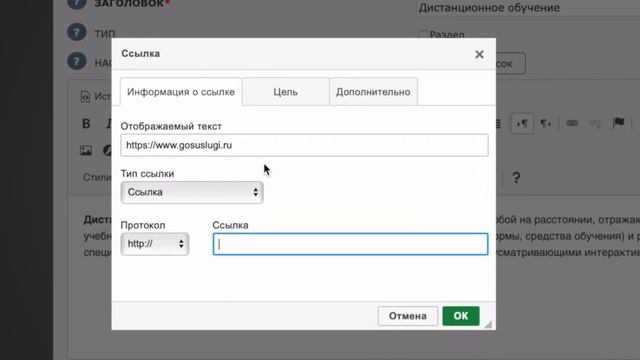Toggle the Раздел checkbox in the background form
This screenshot has width=640, height=360.
423,34
